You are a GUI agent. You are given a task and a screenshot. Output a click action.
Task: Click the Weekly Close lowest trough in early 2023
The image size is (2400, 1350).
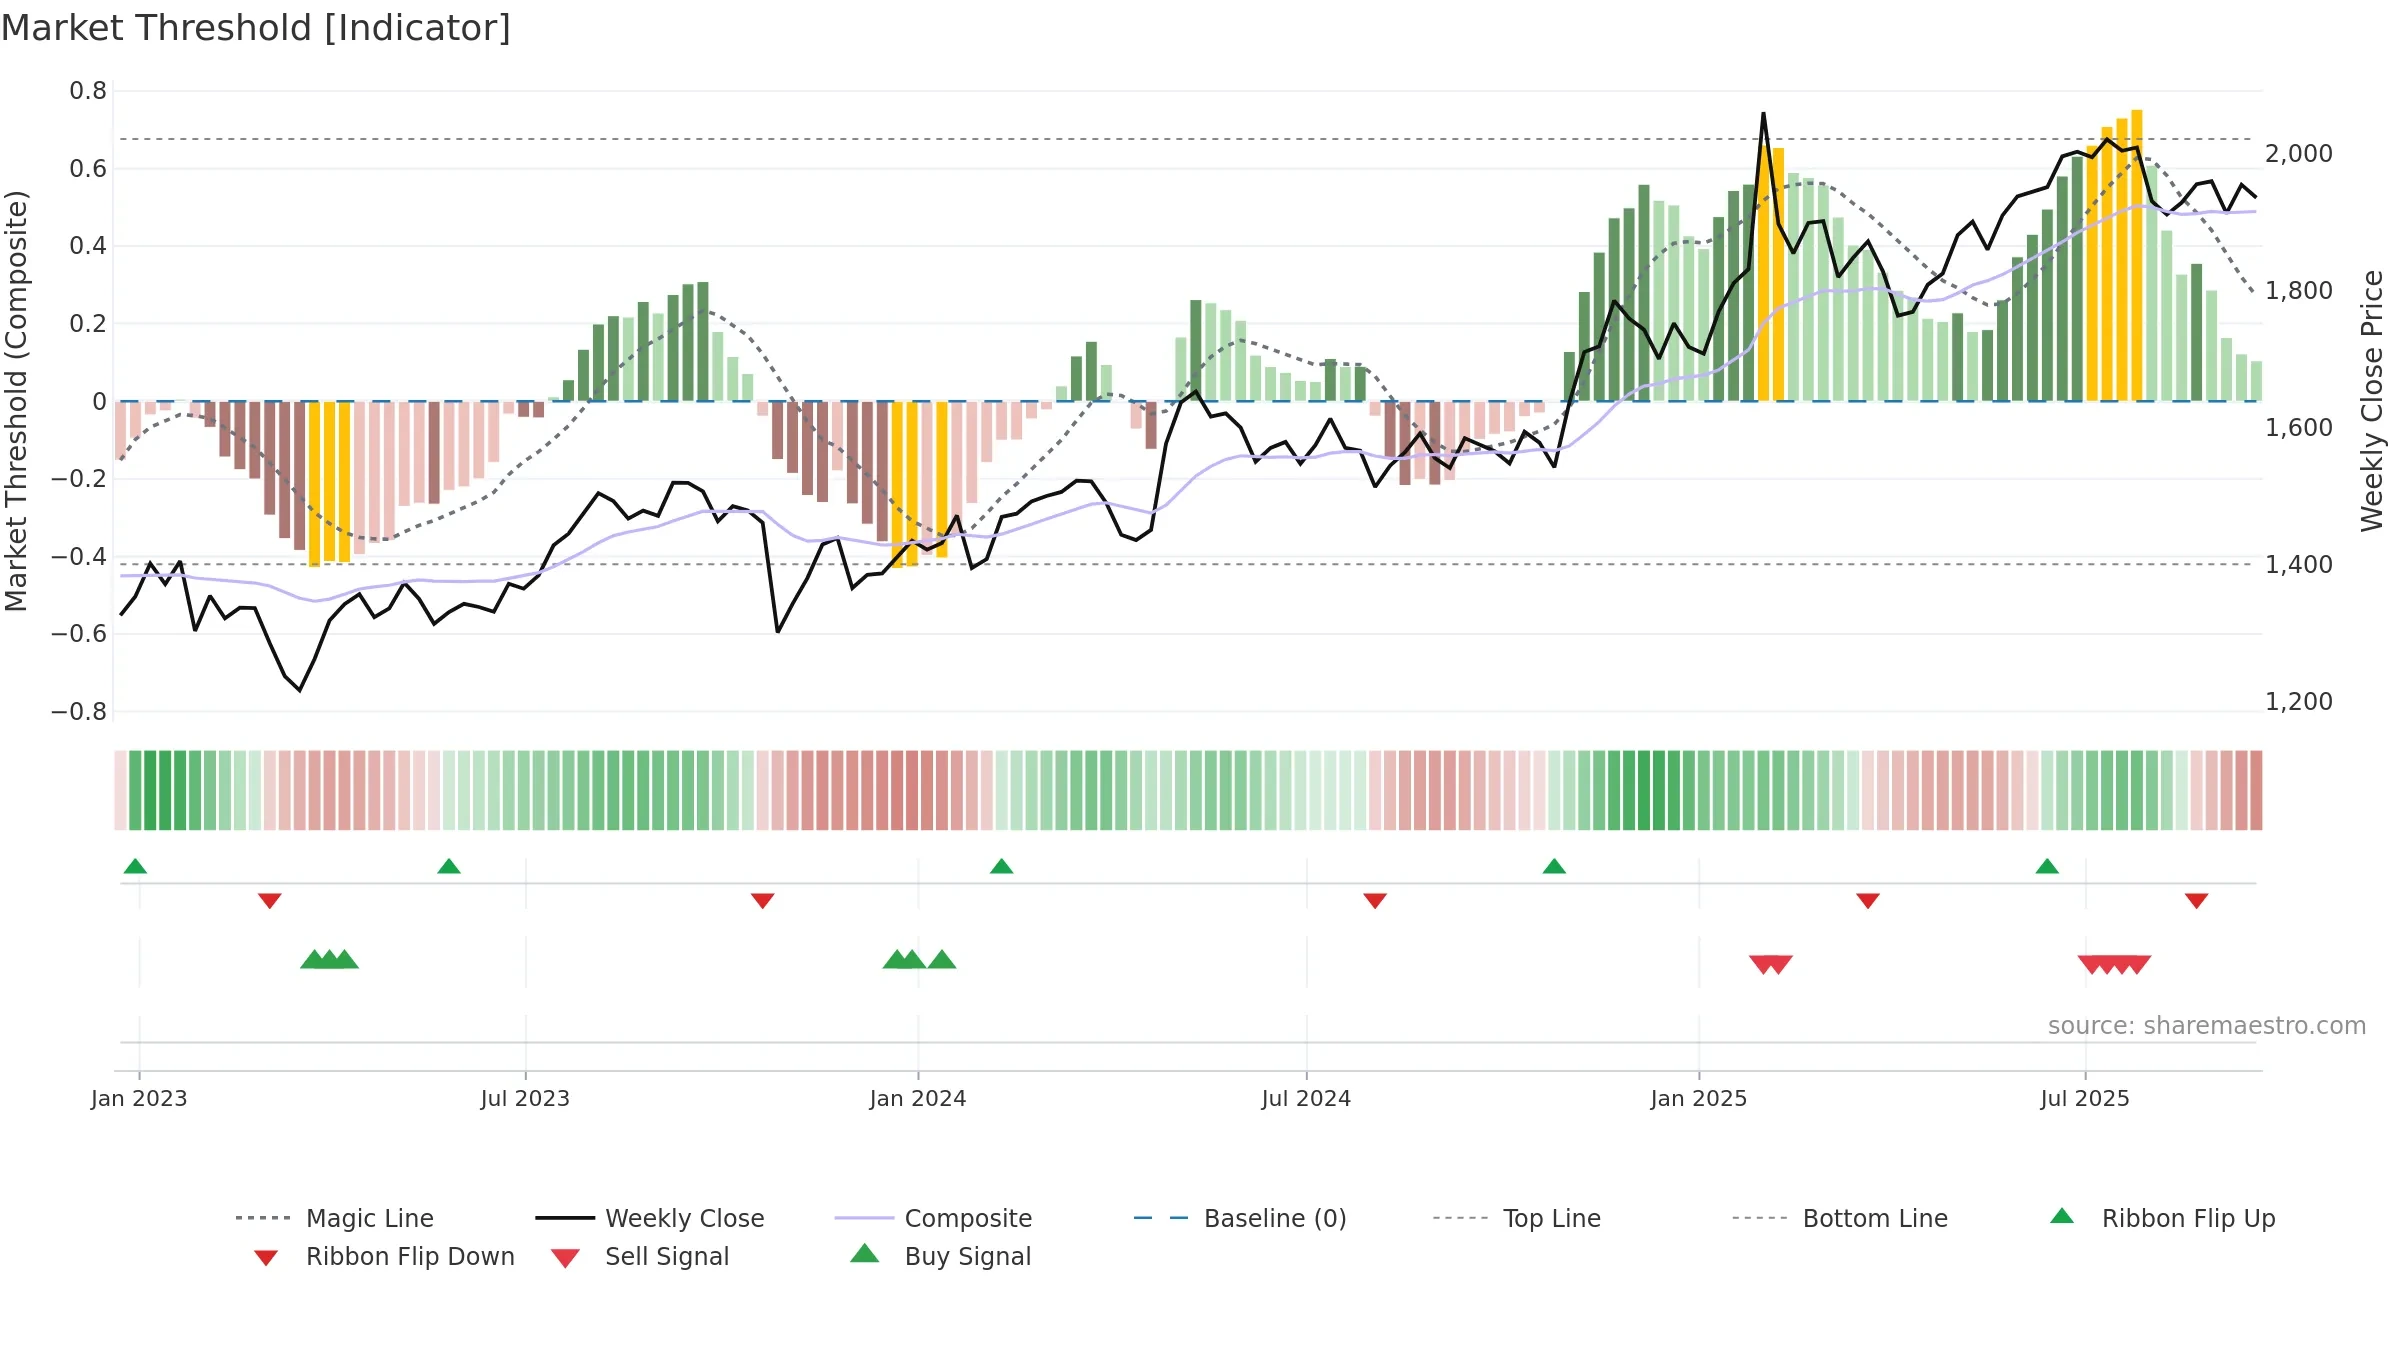click(x=300, y=690)
